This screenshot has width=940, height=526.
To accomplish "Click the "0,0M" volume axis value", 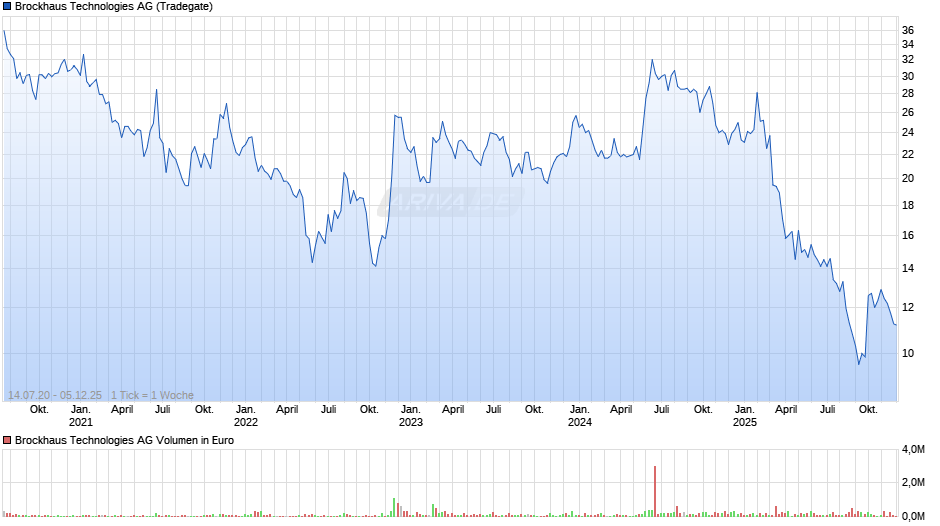I will click(x=914, y=516).
